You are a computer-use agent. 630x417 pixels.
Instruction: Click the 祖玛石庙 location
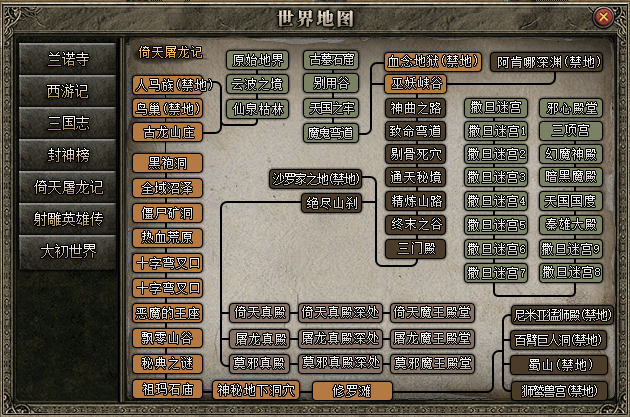(x=168, y=389)
